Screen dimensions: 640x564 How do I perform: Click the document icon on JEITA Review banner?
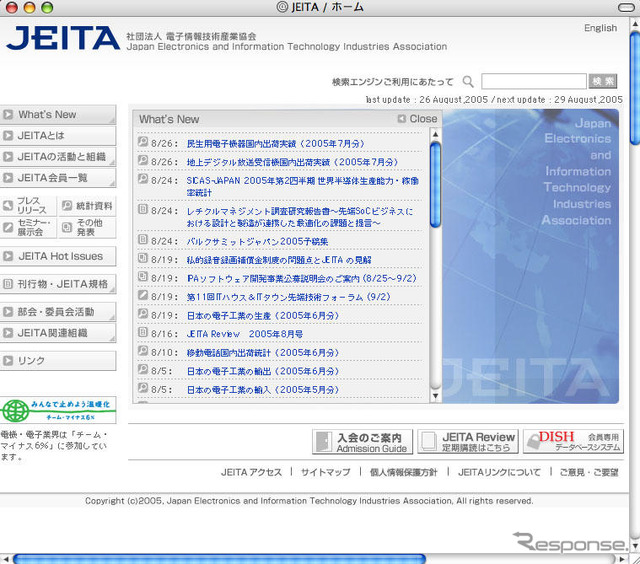[429, 442]
